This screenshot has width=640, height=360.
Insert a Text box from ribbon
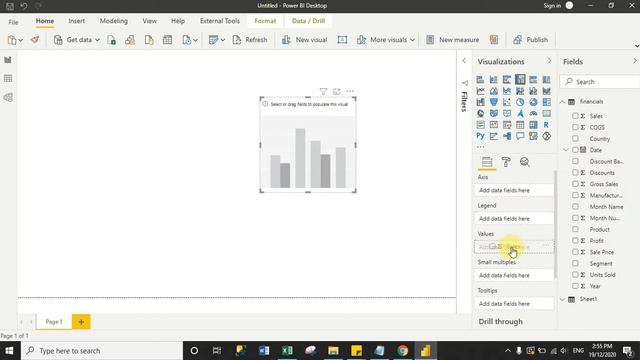coord(342,40)
